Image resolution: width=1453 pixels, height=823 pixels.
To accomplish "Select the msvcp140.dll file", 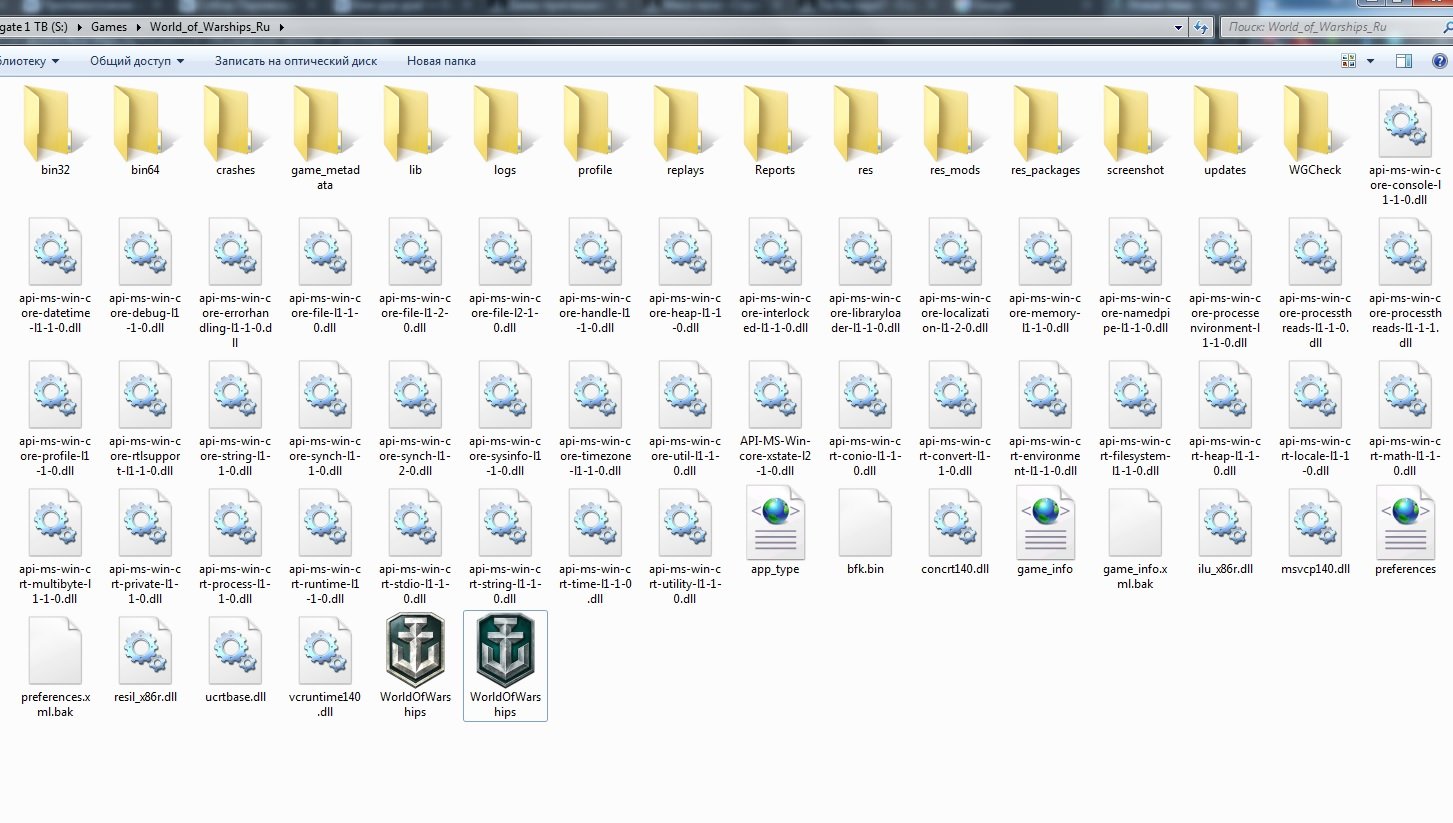I will 1316,531.
